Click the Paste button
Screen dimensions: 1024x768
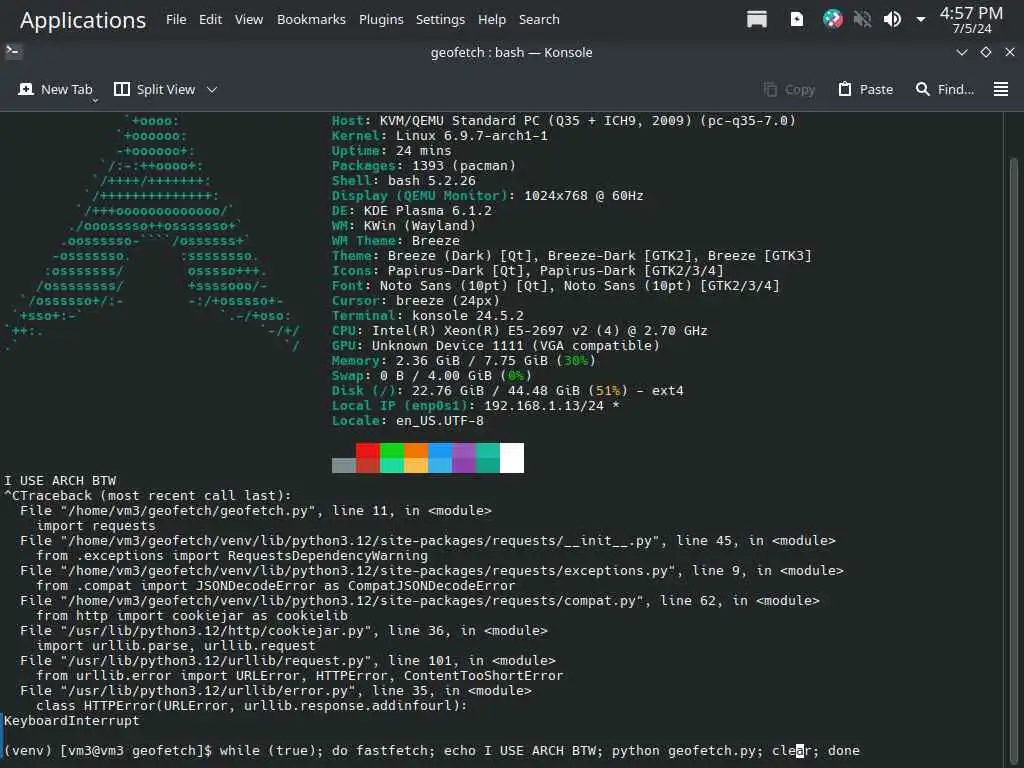click(x=865, y=89)
